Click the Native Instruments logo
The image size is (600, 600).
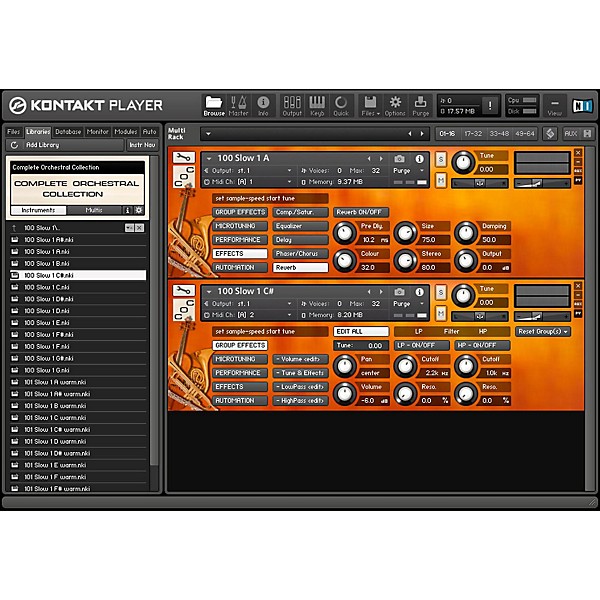coord(582,106)
